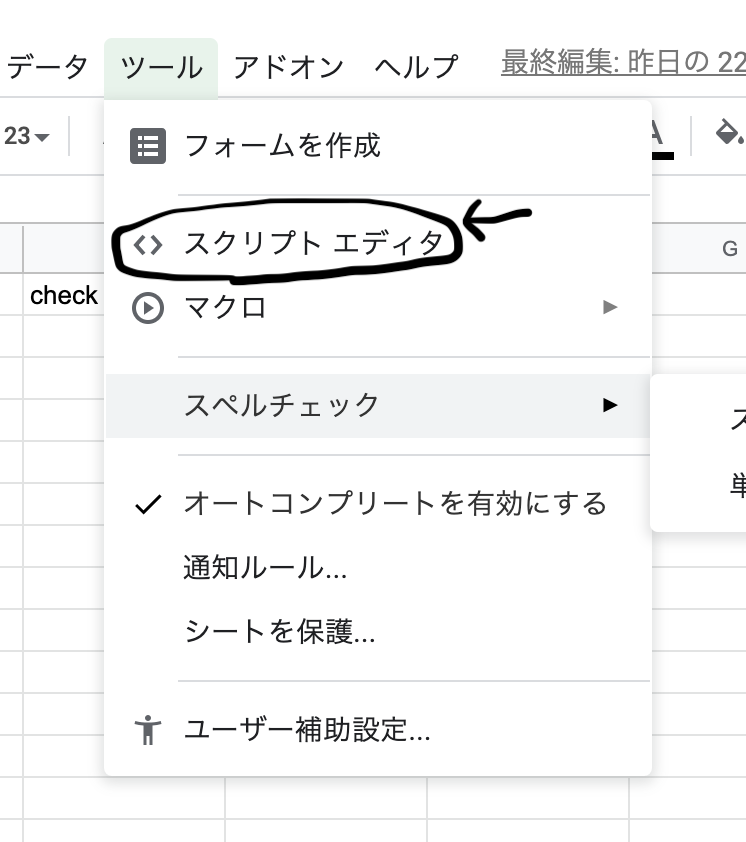
Task: Open the マクロ submenu item
Action: pos(378,308)
